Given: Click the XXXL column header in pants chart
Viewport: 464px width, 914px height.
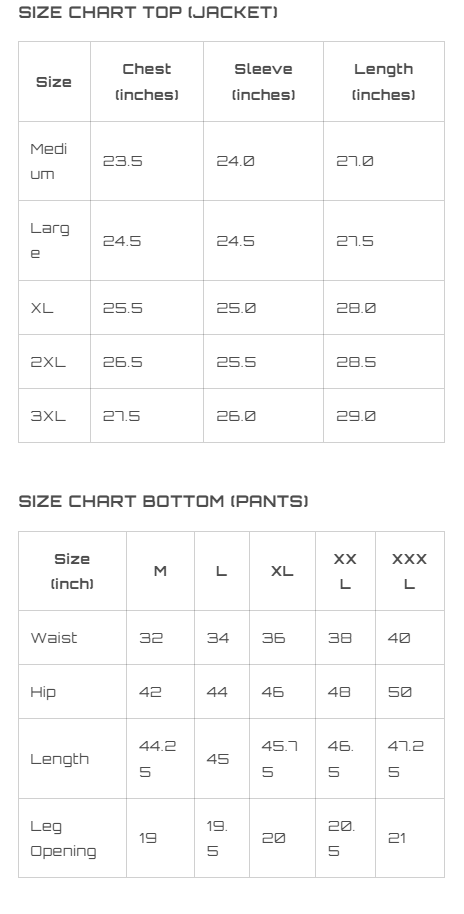Looking at the screenshot, I should [x=409, y=571].
